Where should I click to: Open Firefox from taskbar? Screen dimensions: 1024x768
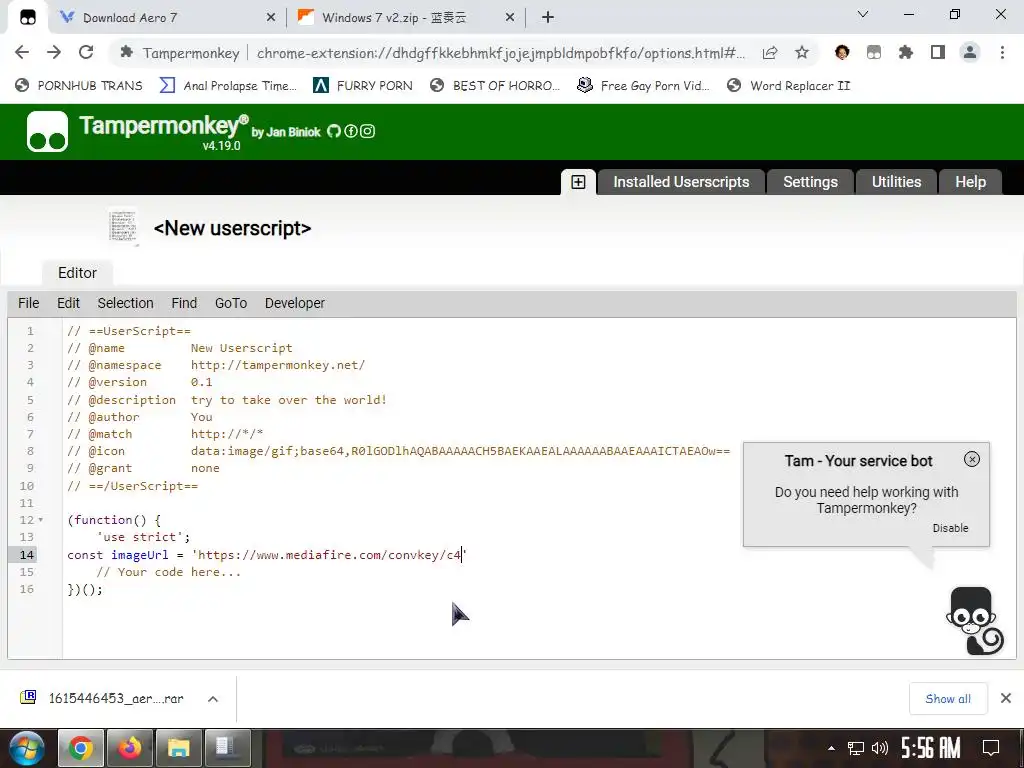130,748
